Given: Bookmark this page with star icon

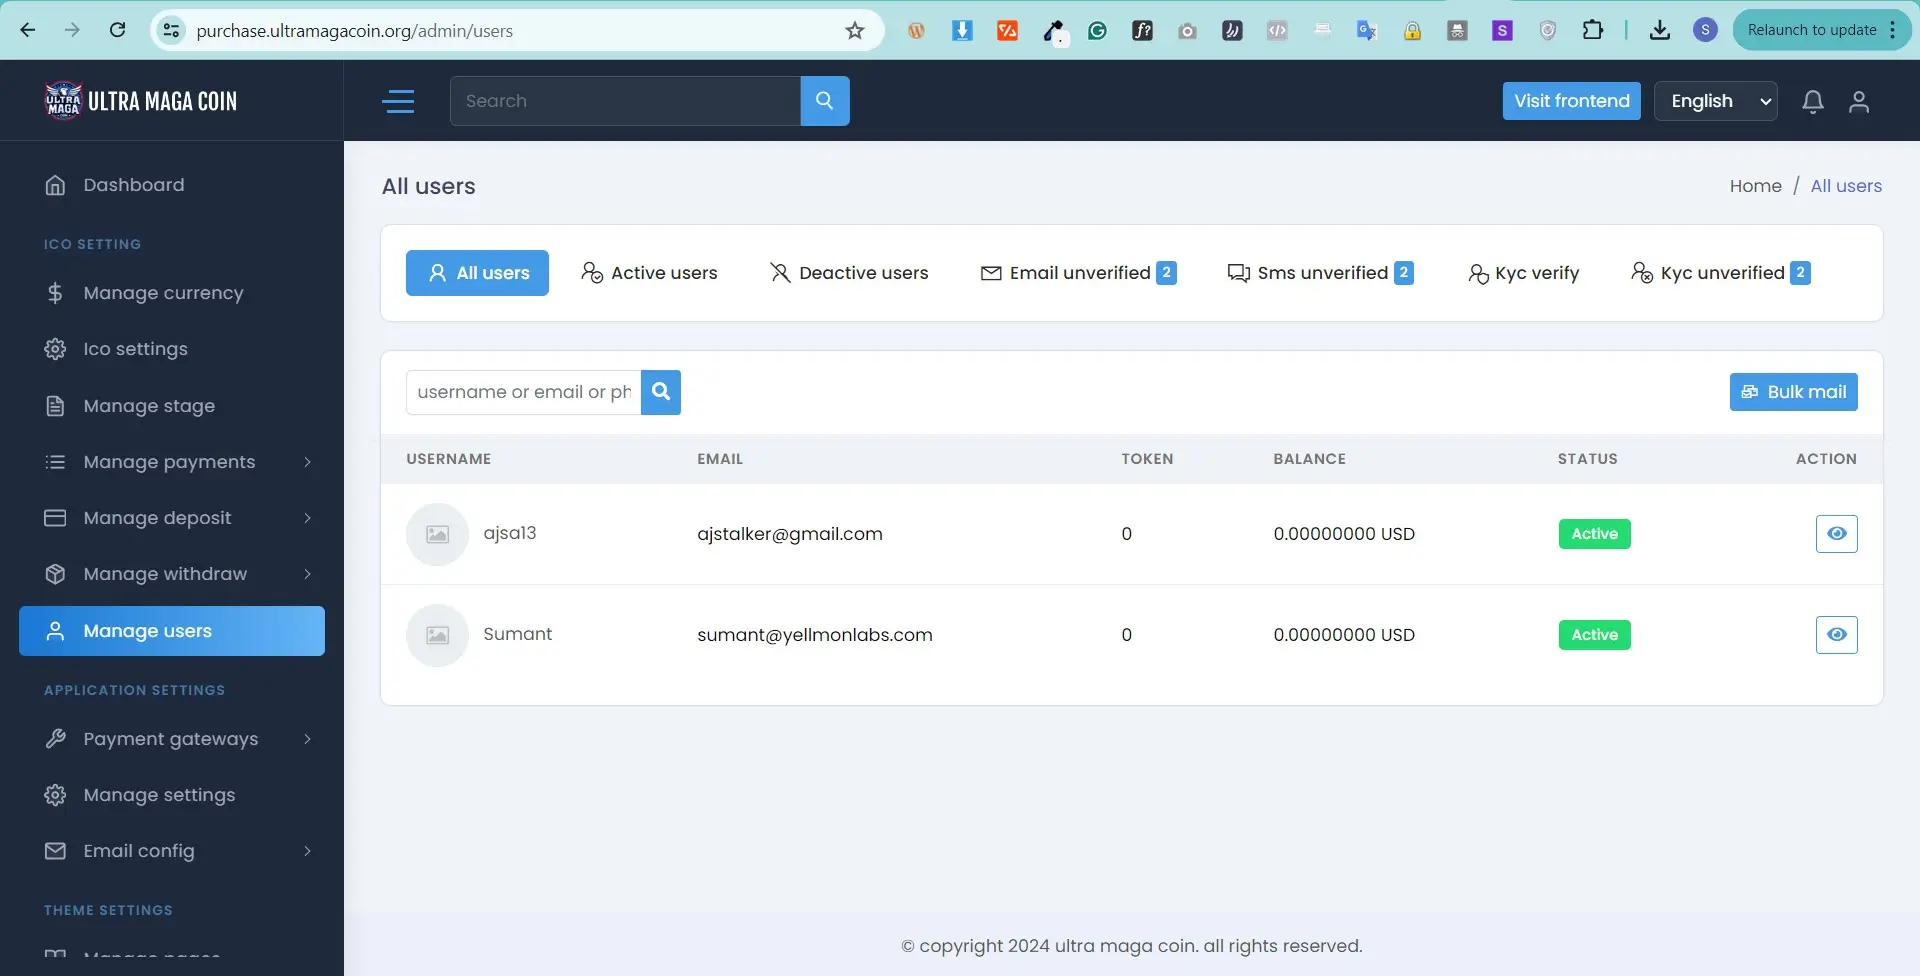Looking at the screenshot, I should coord(854,31).
